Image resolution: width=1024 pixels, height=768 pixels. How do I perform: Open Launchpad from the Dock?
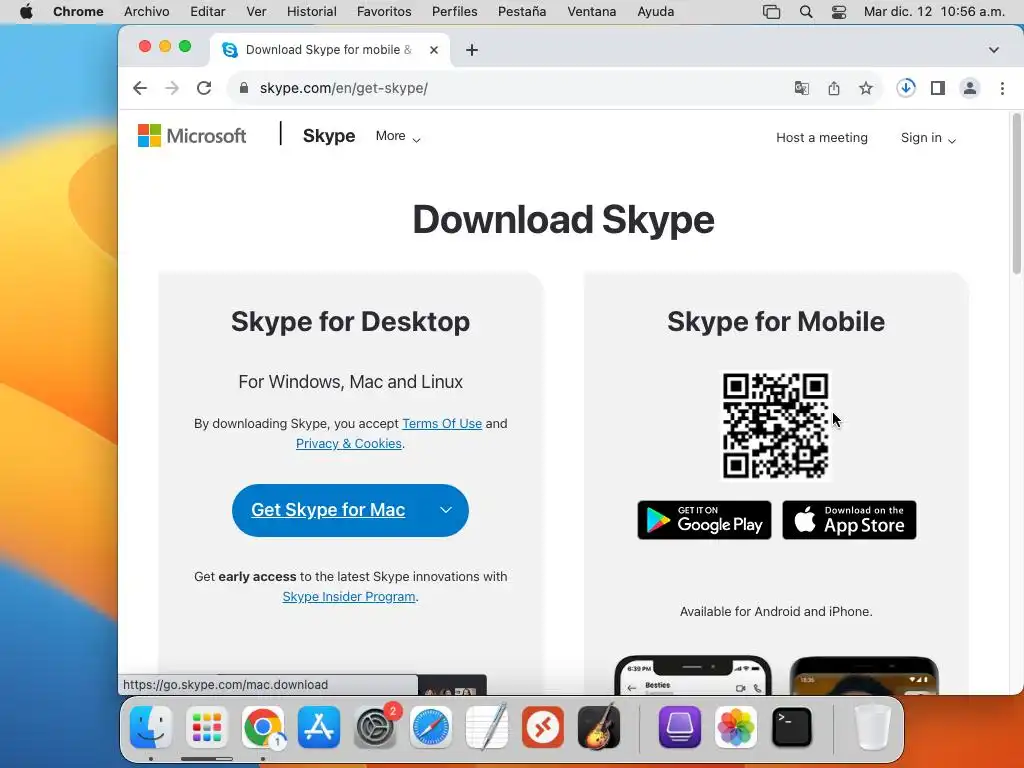(207, 727)
